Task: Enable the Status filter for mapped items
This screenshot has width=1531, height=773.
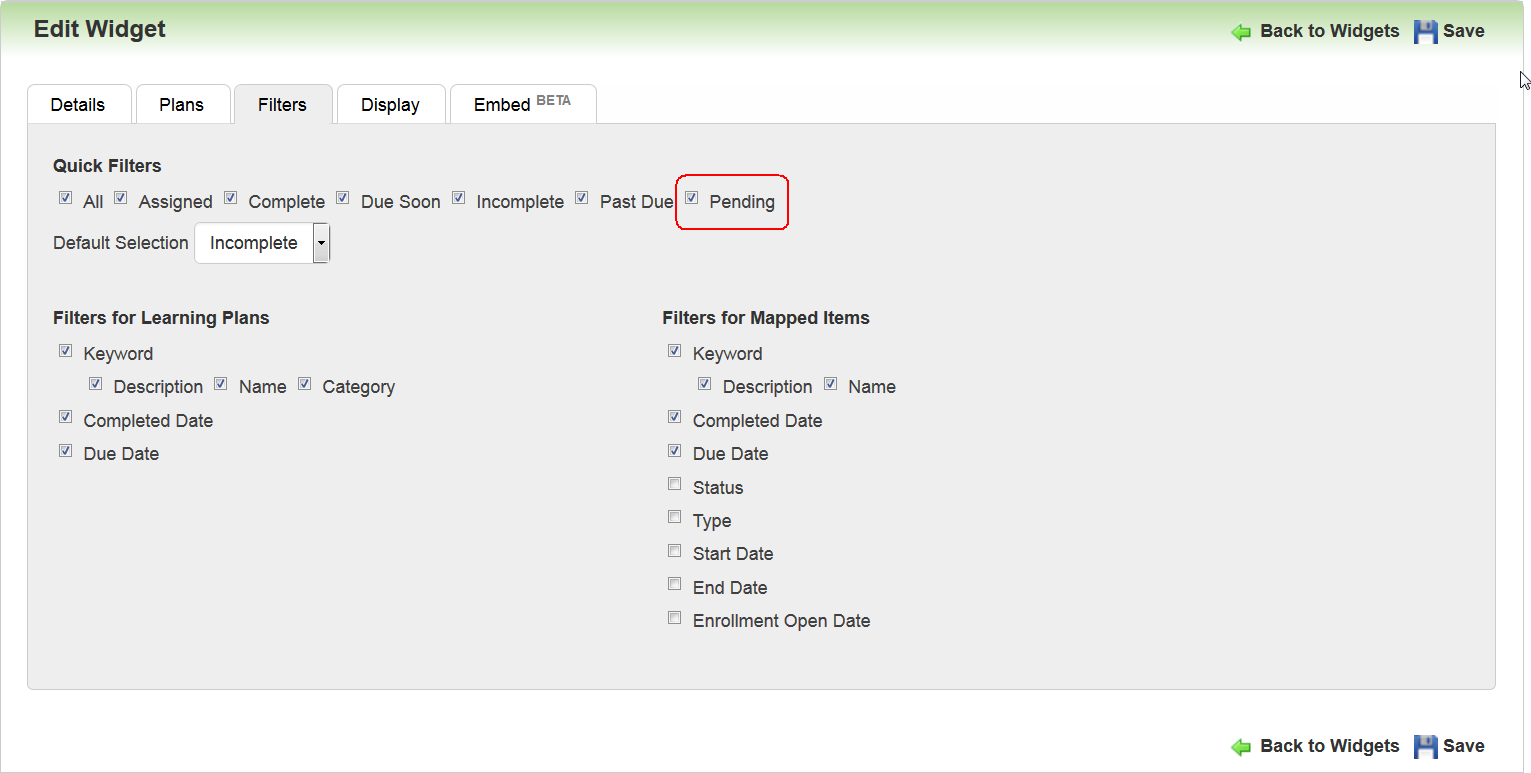Action: point(675,484)
